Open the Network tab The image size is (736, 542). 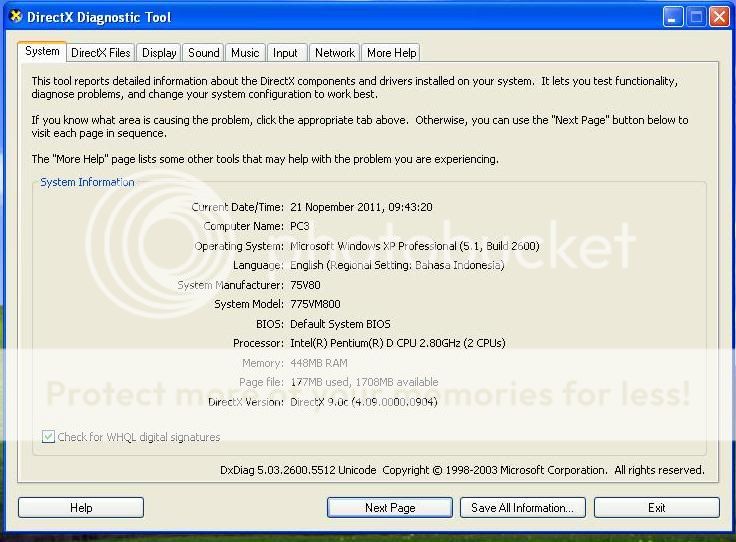[335, 53]
